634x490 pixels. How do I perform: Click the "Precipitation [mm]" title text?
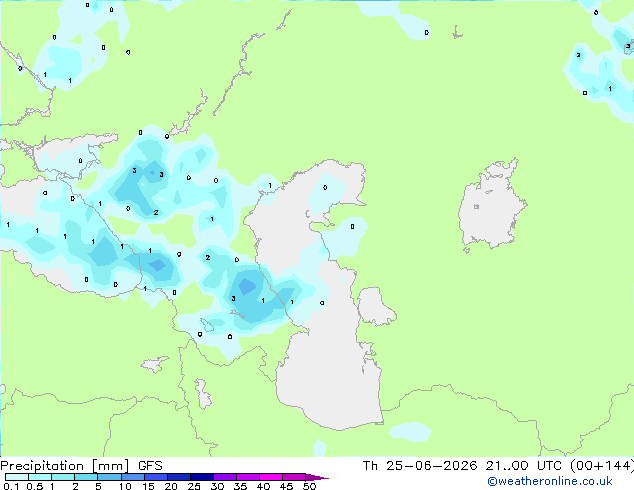pos(65,466)
